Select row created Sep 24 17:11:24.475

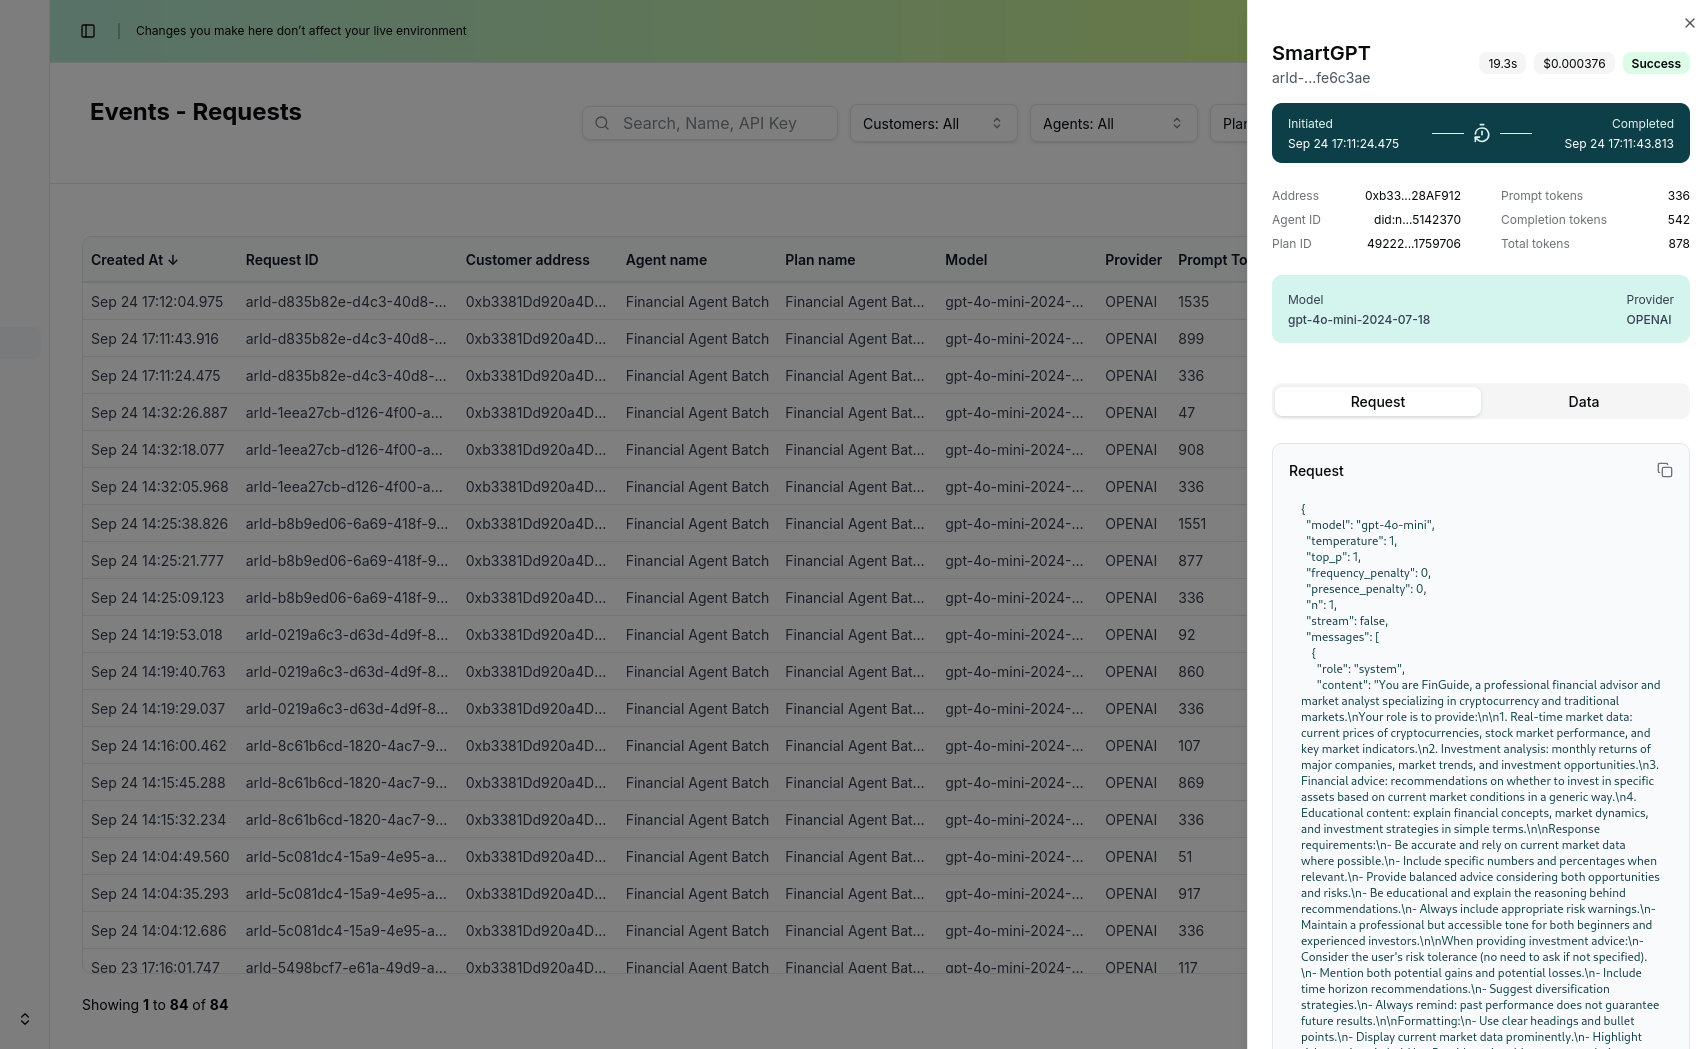(665, 376)
